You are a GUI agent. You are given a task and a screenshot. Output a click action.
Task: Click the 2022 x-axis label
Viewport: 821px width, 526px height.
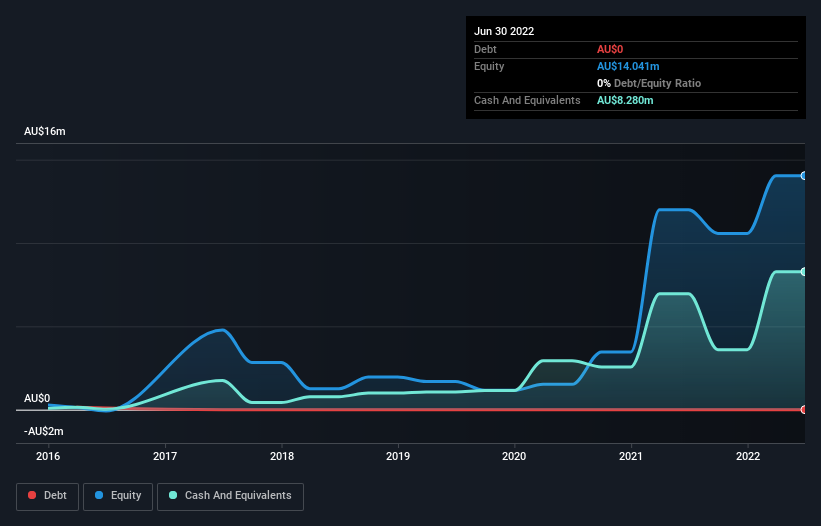[748, 456]
